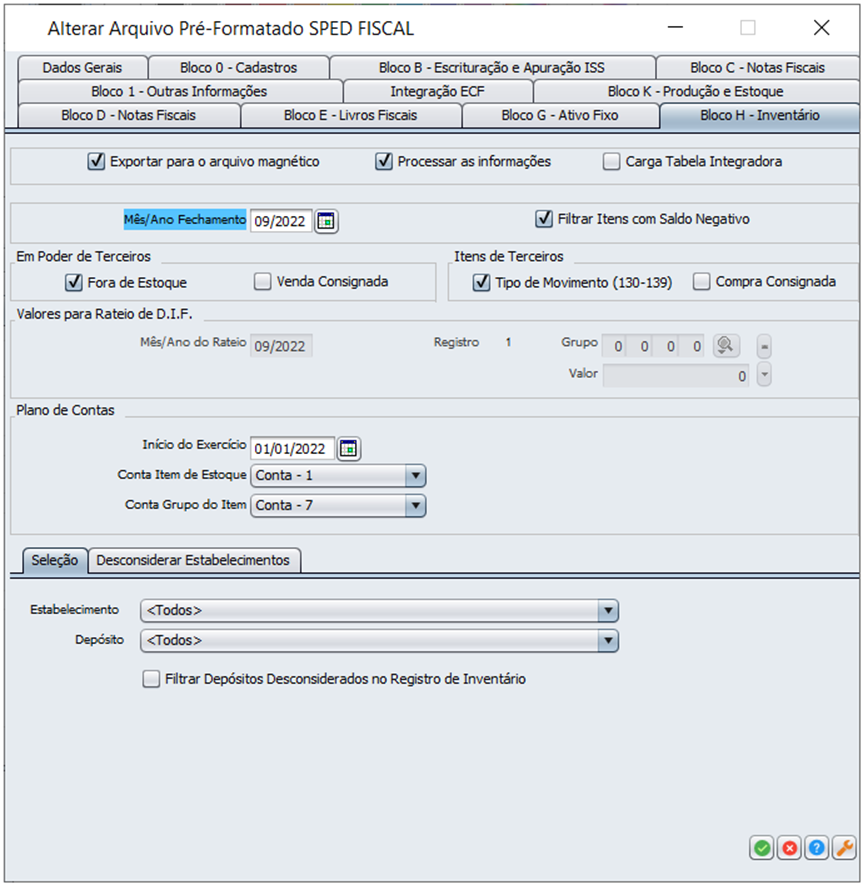Toggle Filtrar Itens com Saldo Negativo
The image size is (863, 885).
coord(544,218)
